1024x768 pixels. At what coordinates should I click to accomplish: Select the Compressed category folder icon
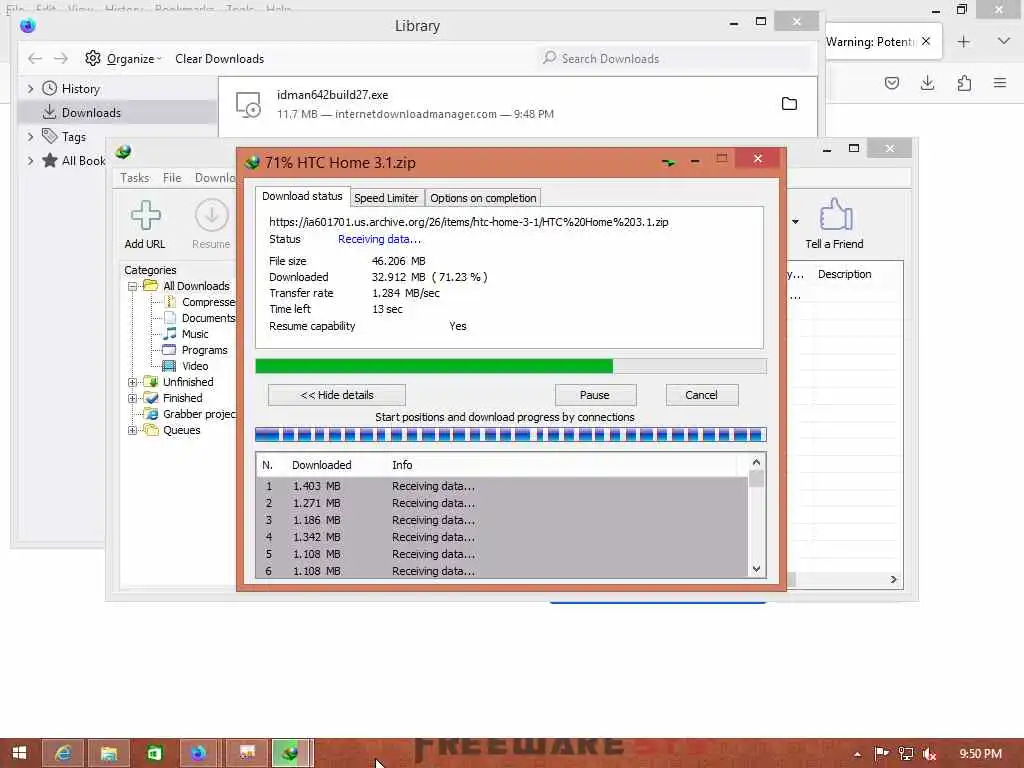pyautogui.click(x=170, y=302)
